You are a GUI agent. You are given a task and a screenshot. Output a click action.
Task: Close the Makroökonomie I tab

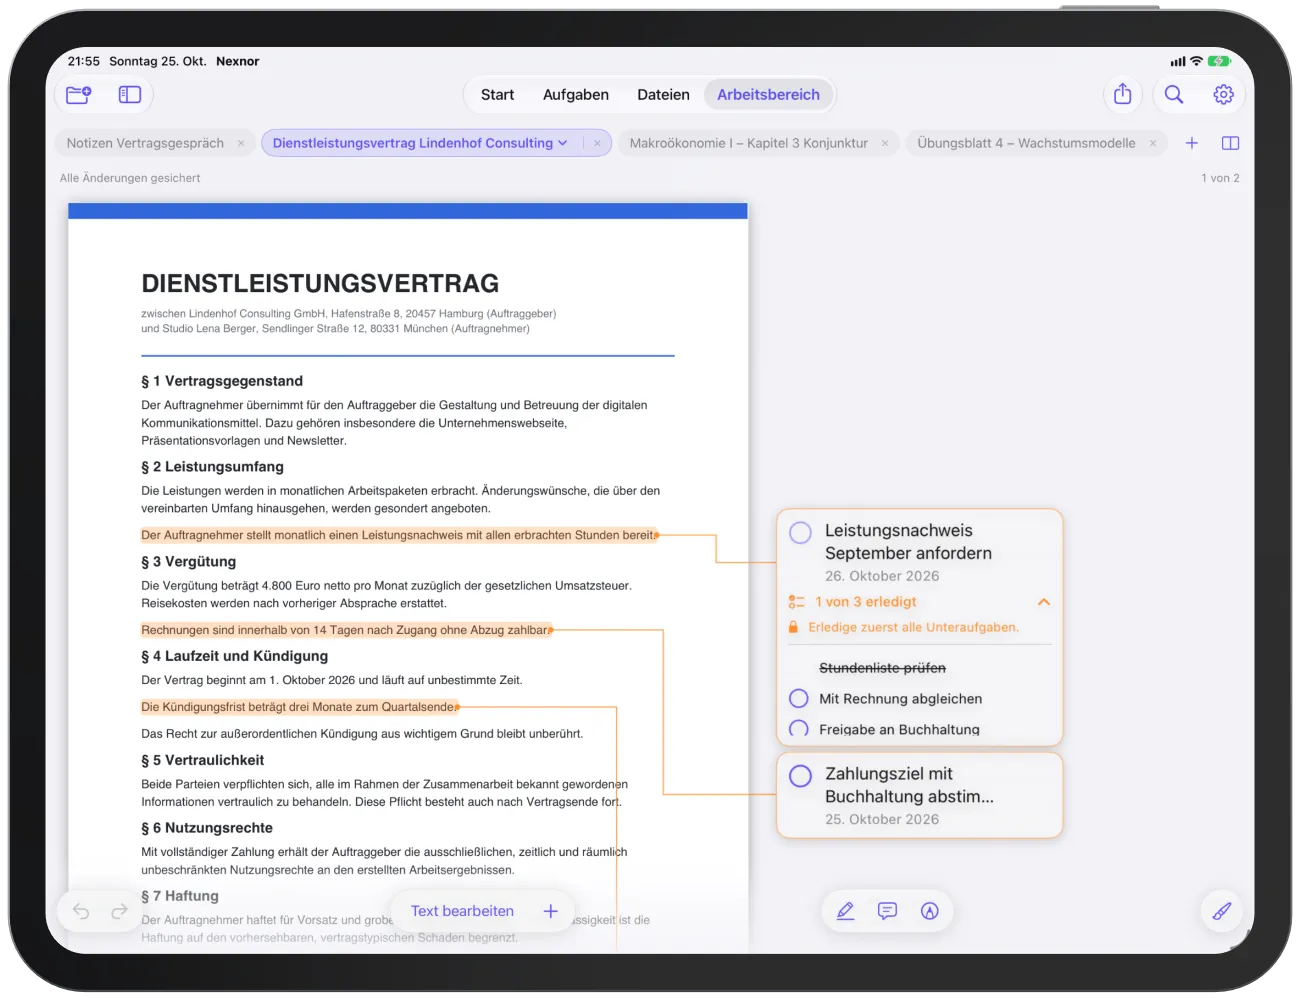(885, 143)
